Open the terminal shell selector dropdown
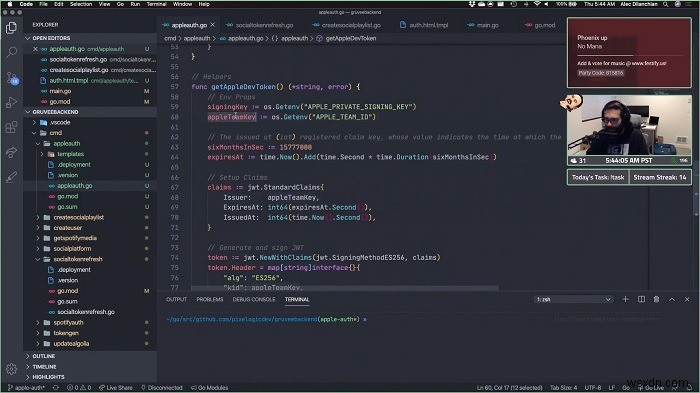 point(573,299)
